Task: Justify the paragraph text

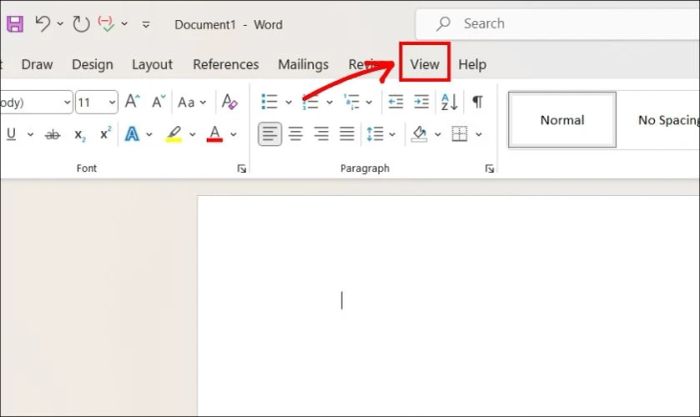Action: click(x=347, y=133)
